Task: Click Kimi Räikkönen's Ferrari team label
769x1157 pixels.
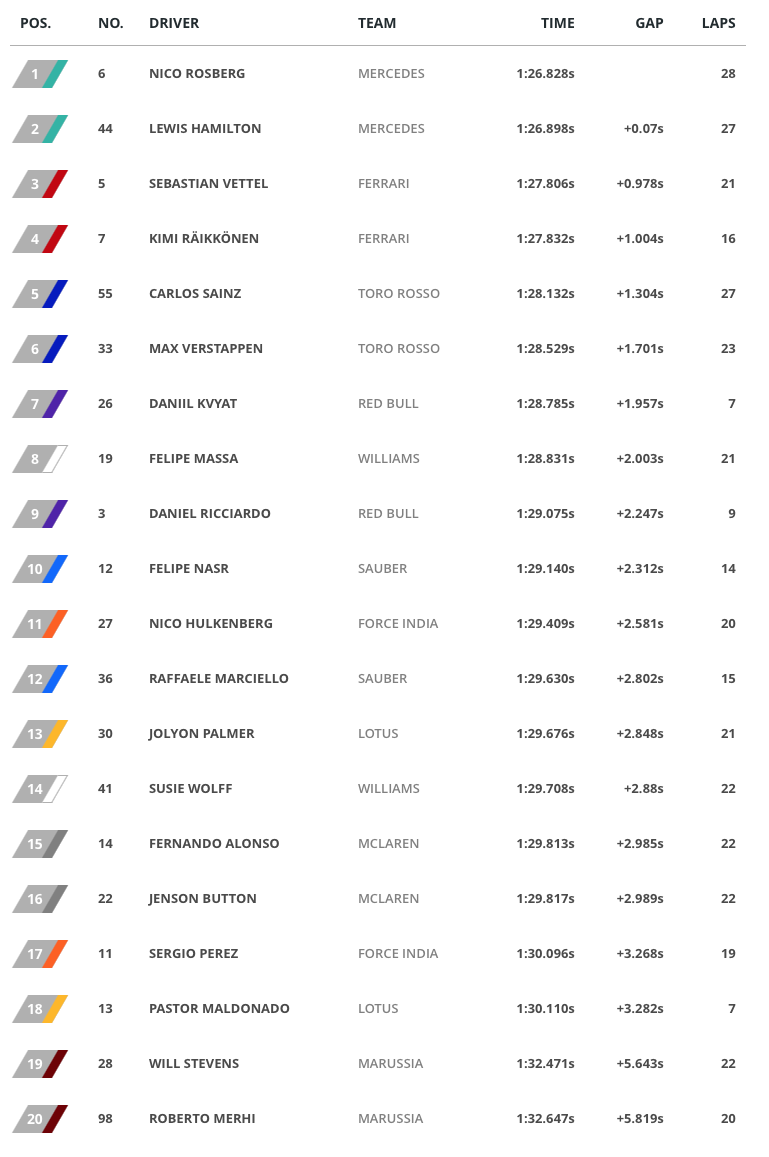Action: pos(383,239)
